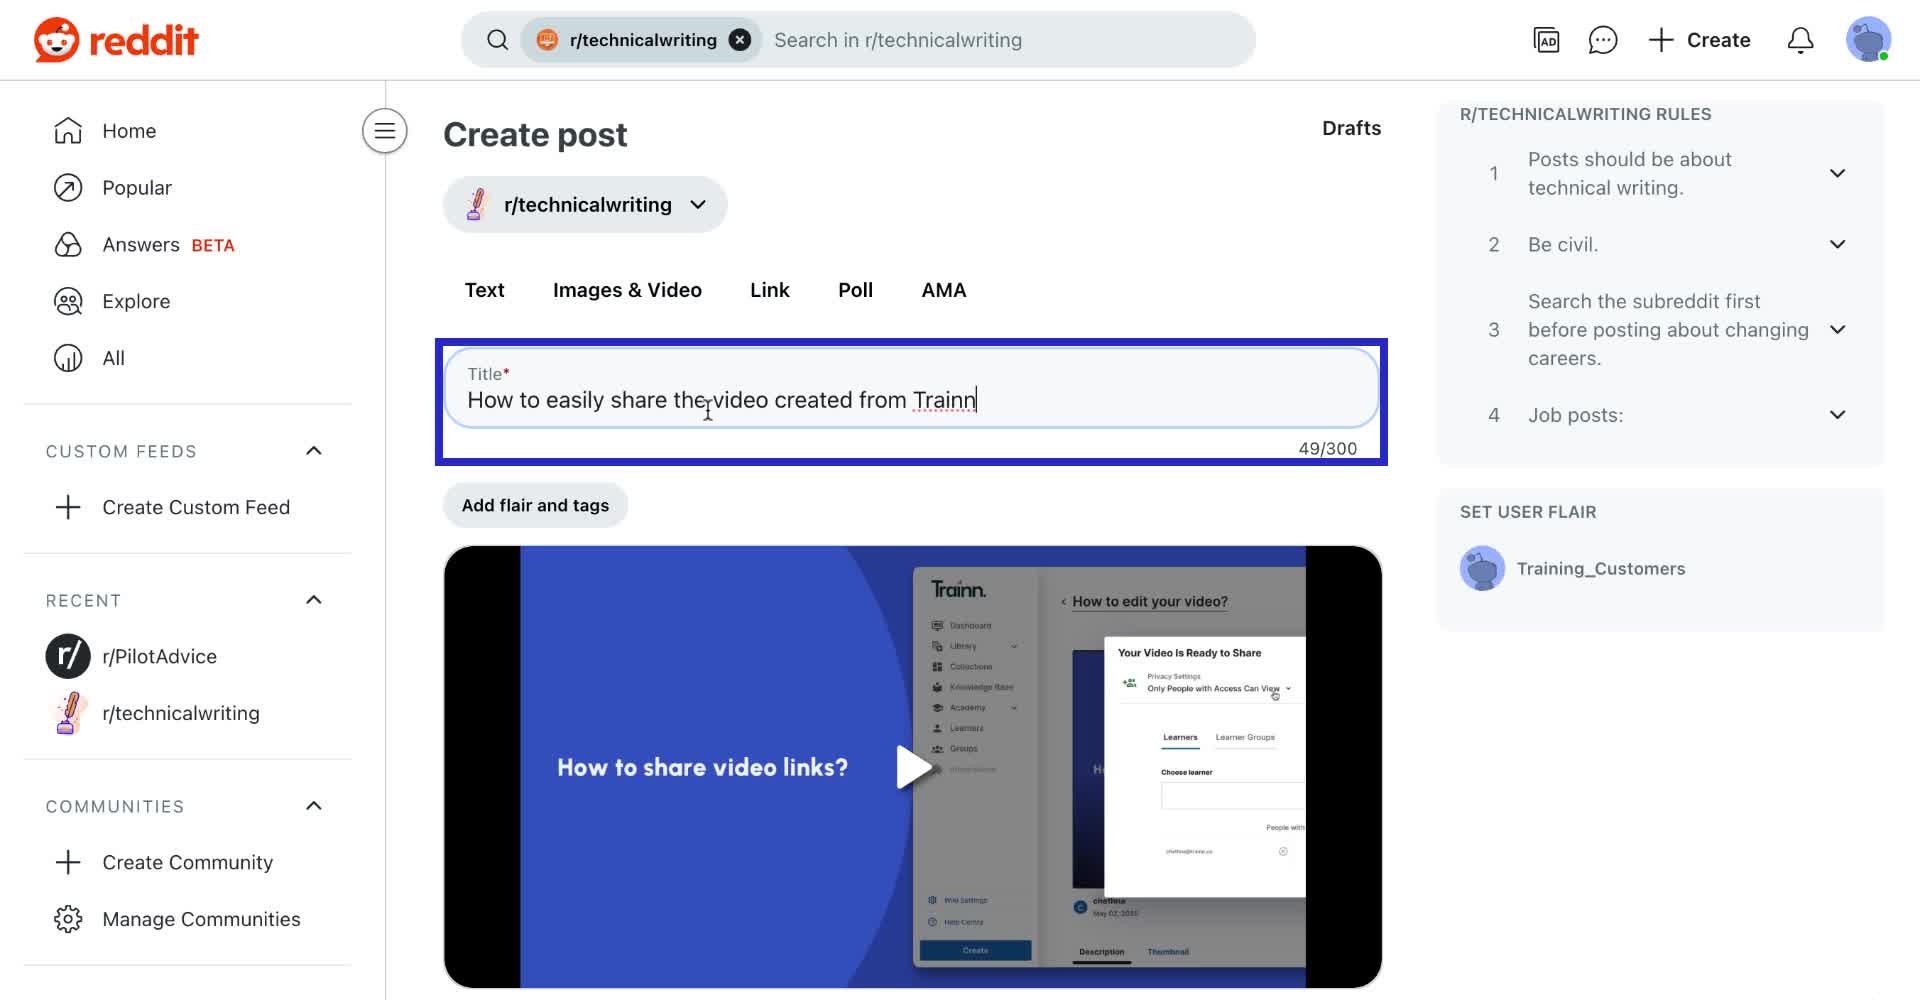Open Drafts
This screenshot has width=1920, height=1000.
pos(1351,128)
